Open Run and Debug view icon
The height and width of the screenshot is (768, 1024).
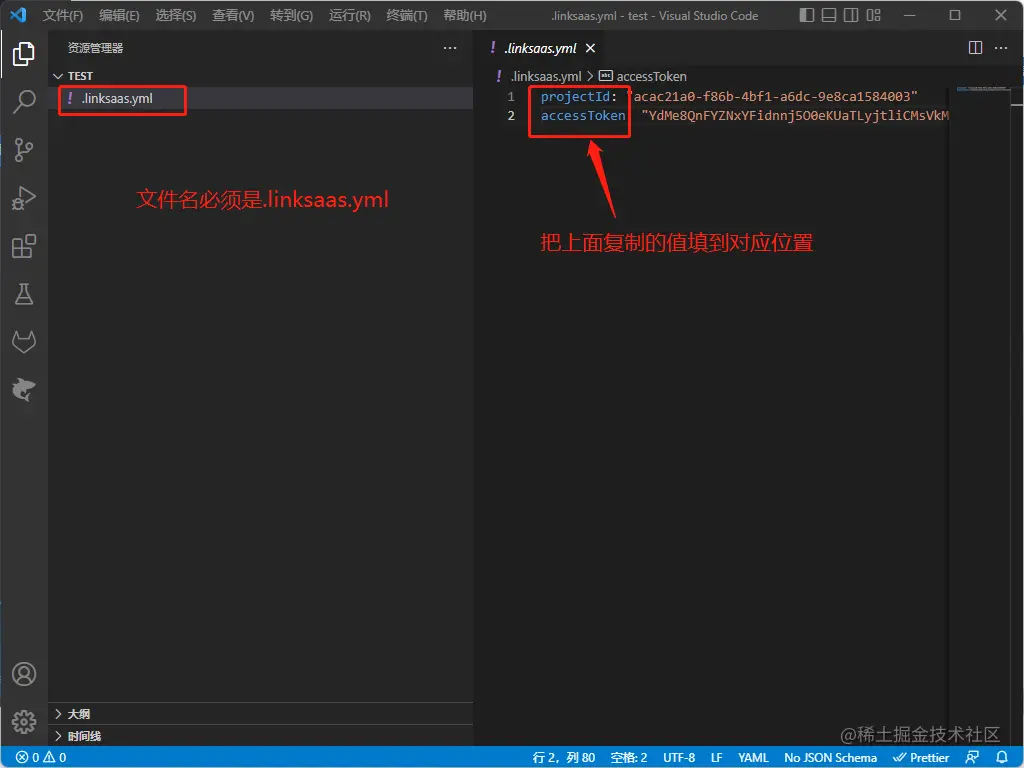(24, 198)
